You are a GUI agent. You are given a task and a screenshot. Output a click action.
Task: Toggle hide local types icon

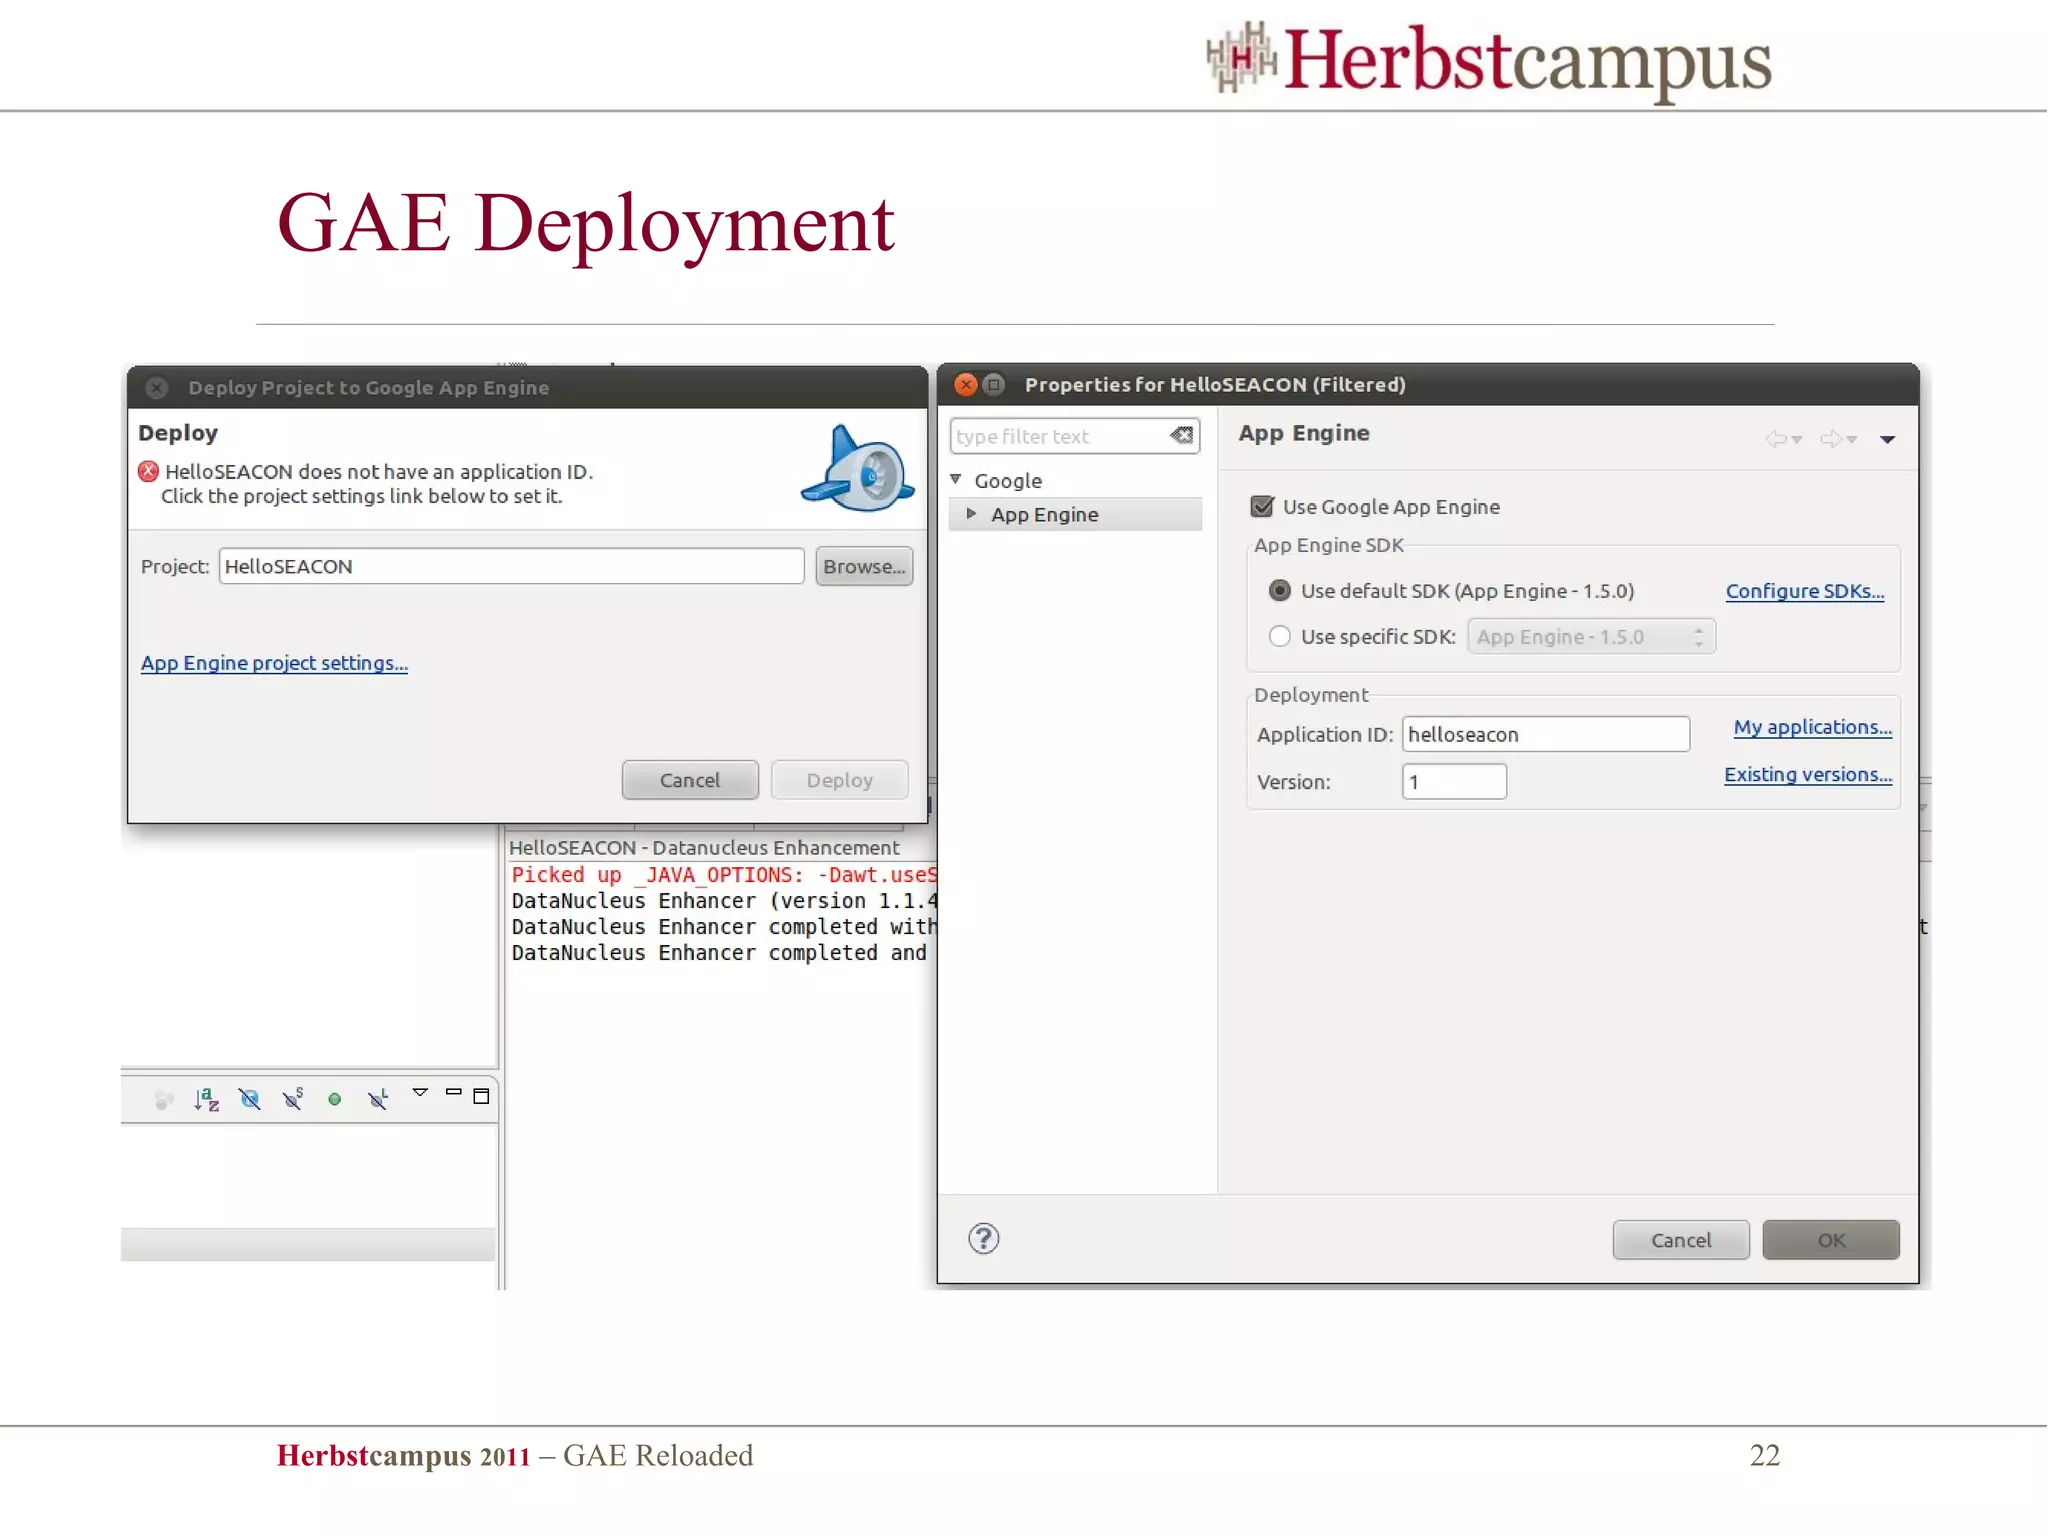(378, 1099)
